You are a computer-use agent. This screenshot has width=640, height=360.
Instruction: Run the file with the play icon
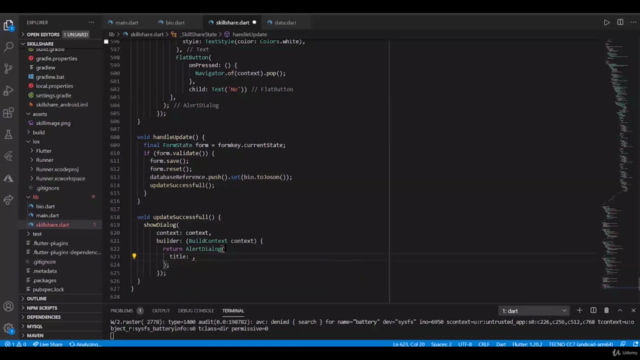(607, 22)
